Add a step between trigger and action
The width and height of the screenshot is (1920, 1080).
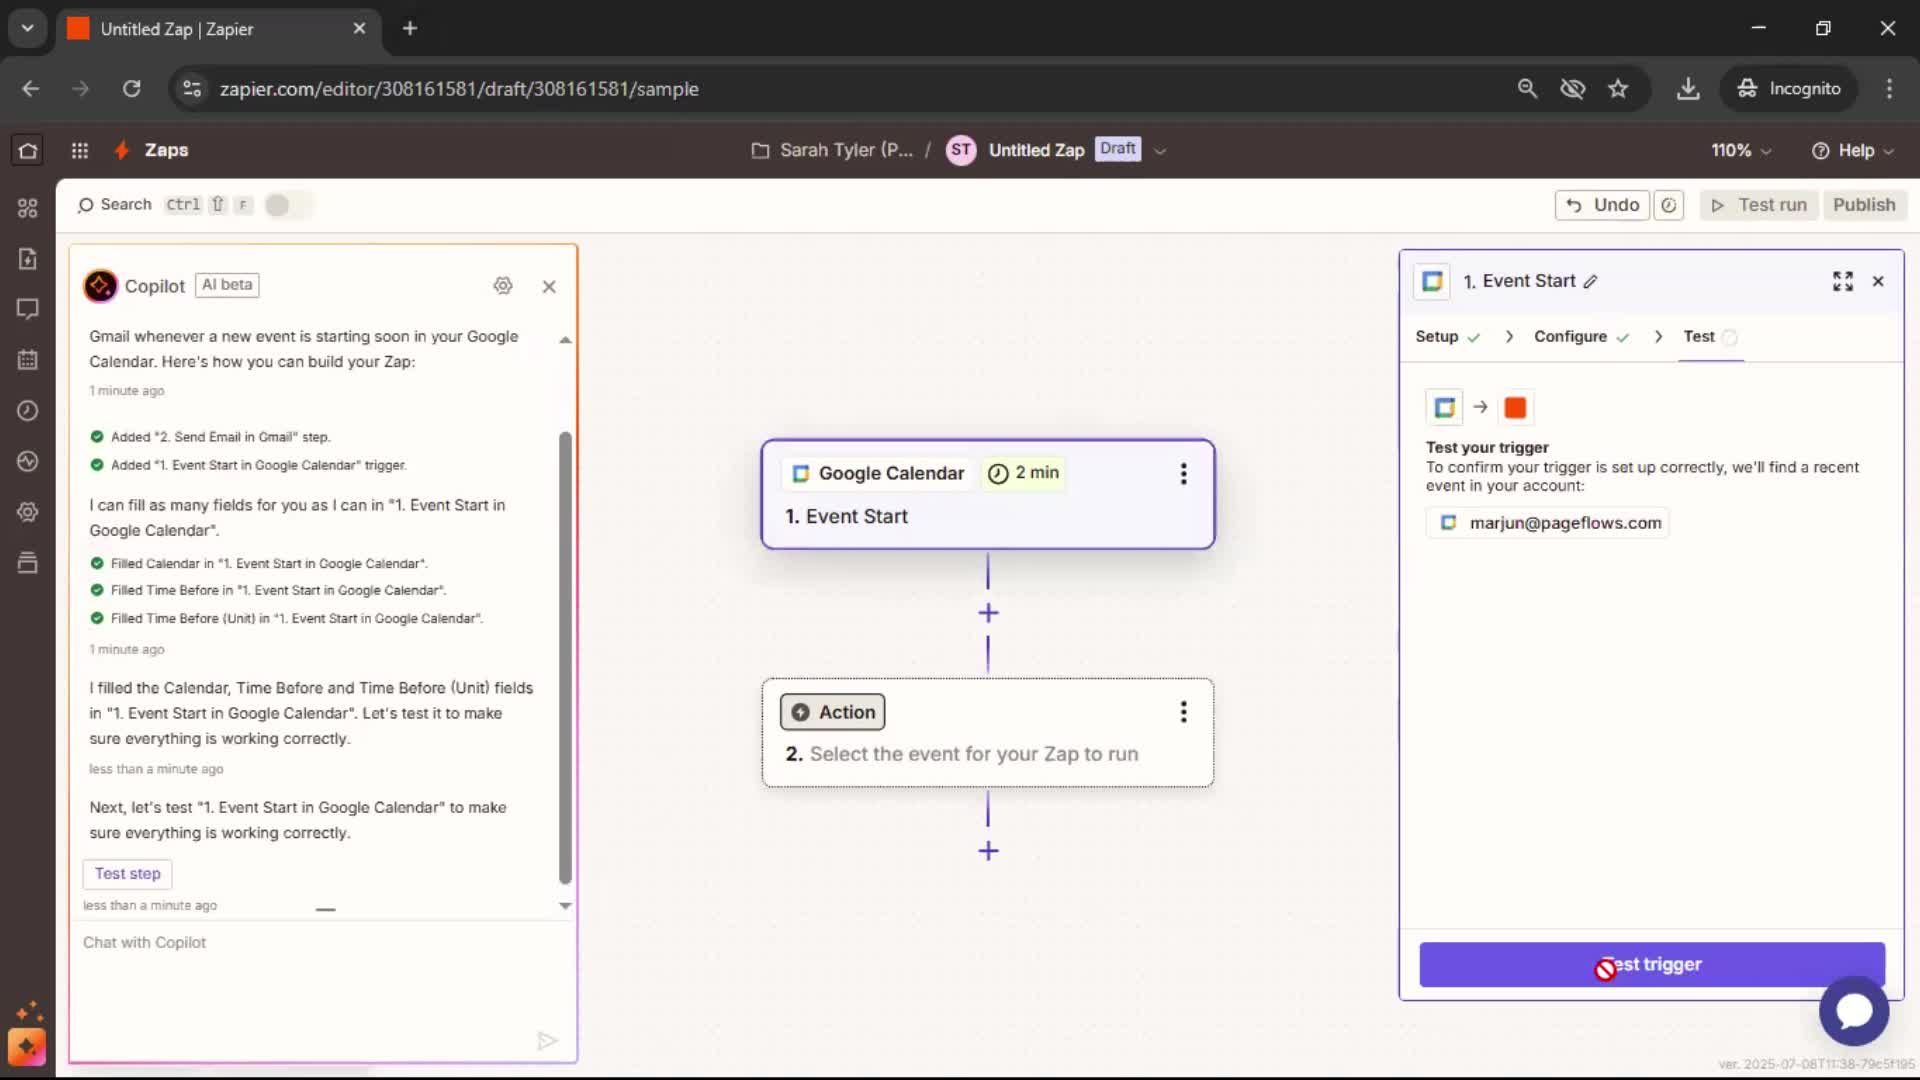pos(988,613)
